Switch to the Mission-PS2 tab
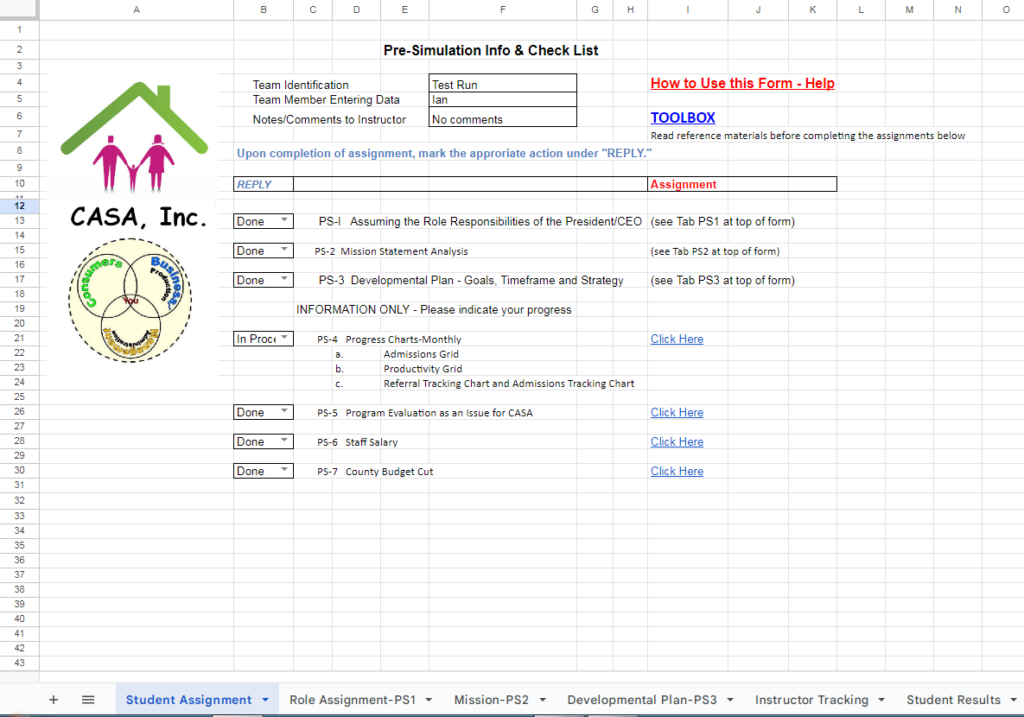Viewport: 1024px width, 717px height. [x=491, y=700]
